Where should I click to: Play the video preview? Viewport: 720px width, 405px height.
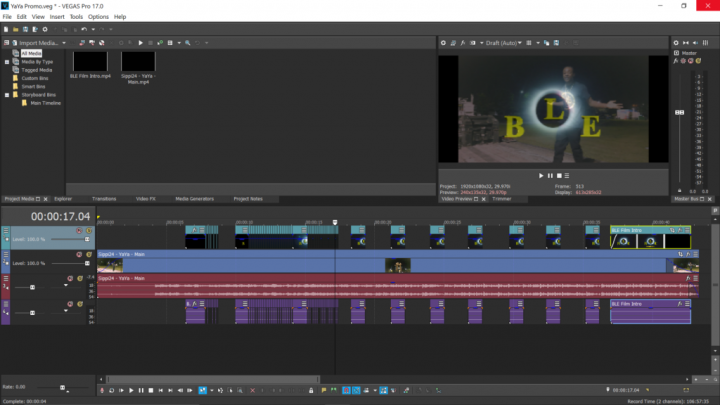[x=541, y=175]
